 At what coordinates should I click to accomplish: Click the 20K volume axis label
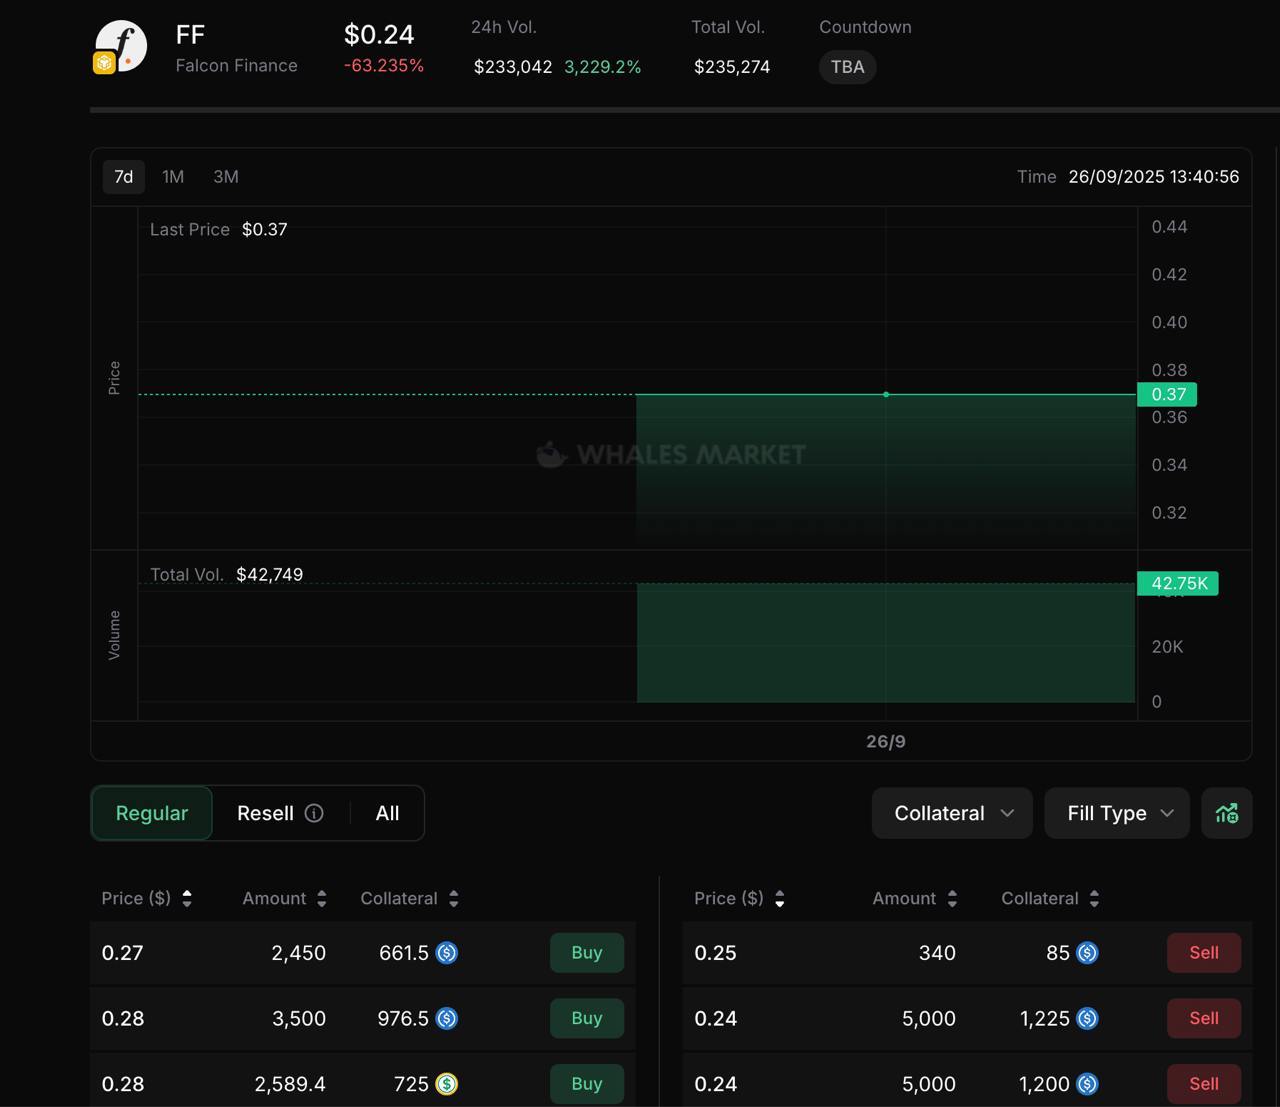1167,647
